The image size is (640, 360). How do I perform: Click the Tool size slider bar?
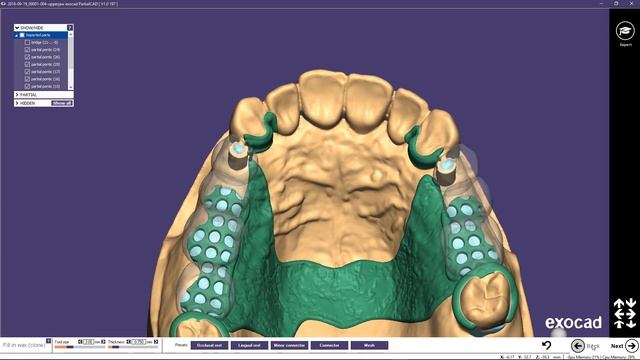point(80,347)
